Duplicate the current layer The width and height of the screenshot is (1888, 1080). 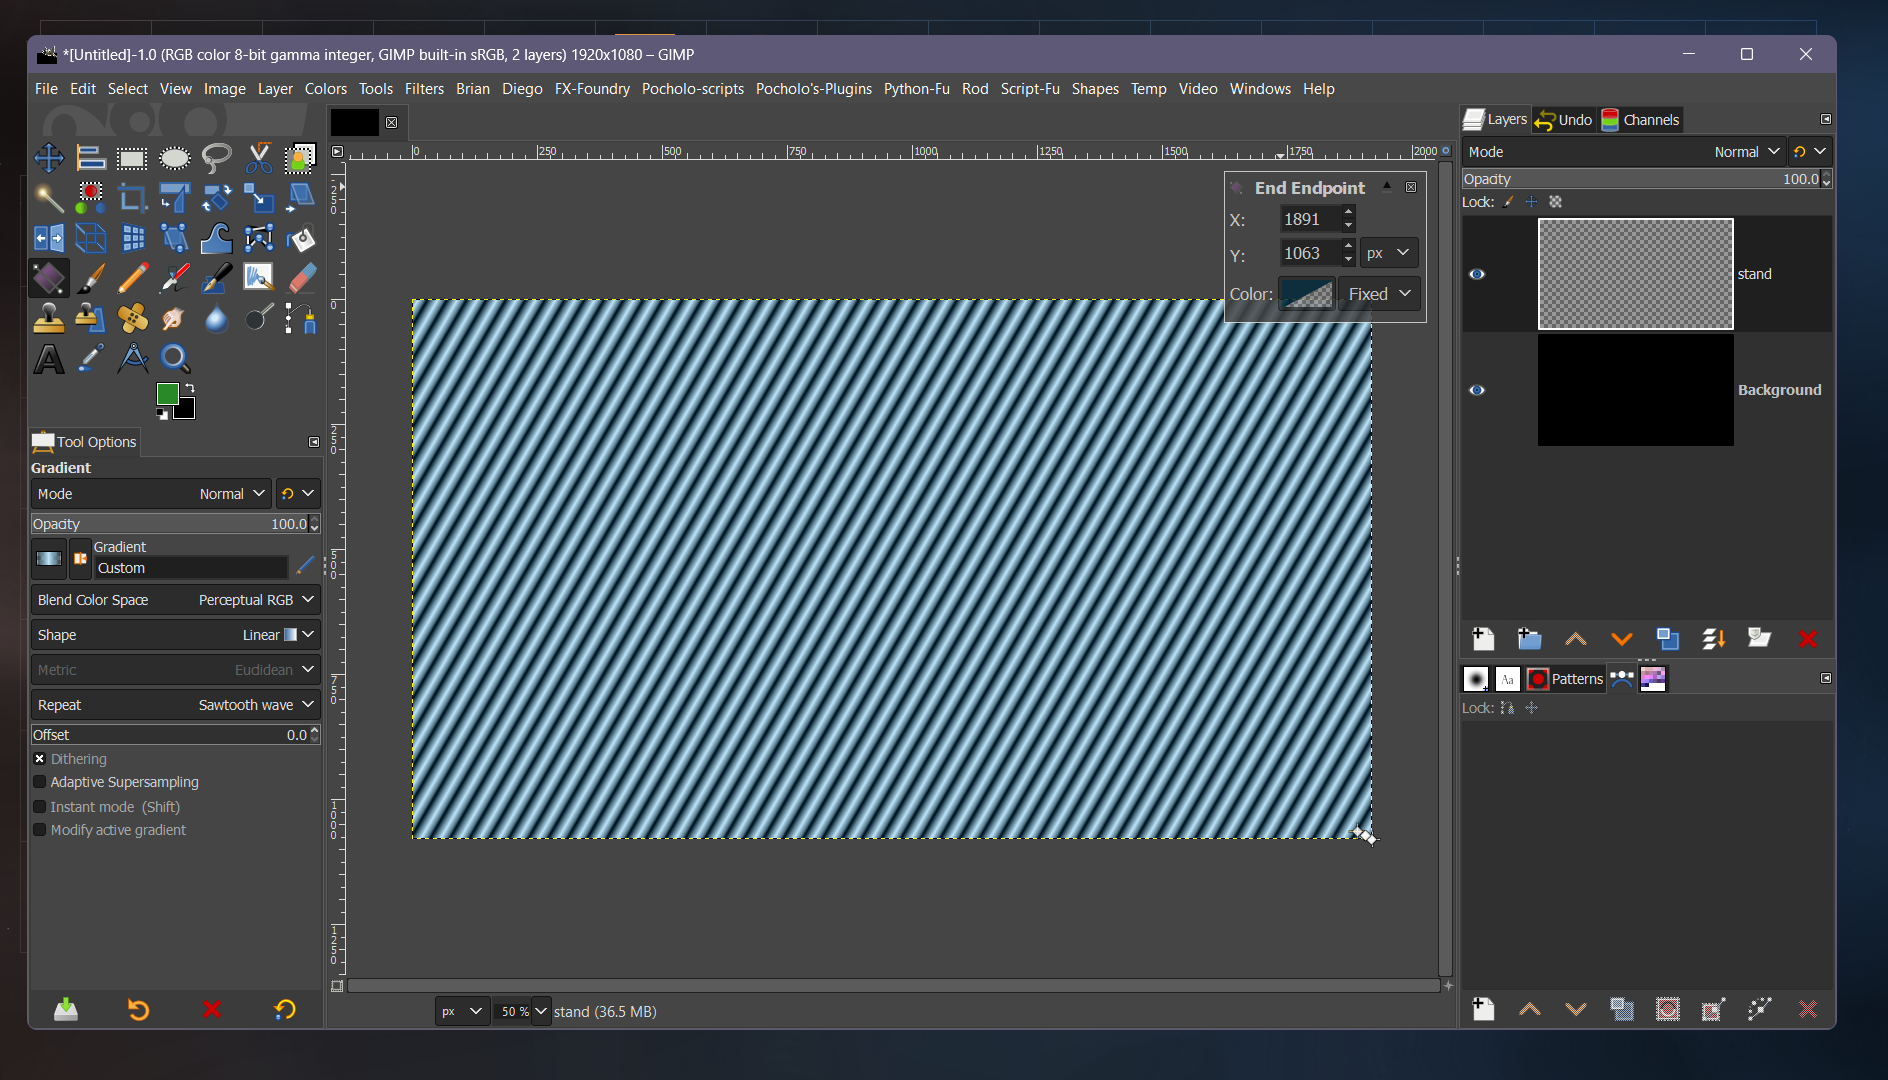[1668, 639]
